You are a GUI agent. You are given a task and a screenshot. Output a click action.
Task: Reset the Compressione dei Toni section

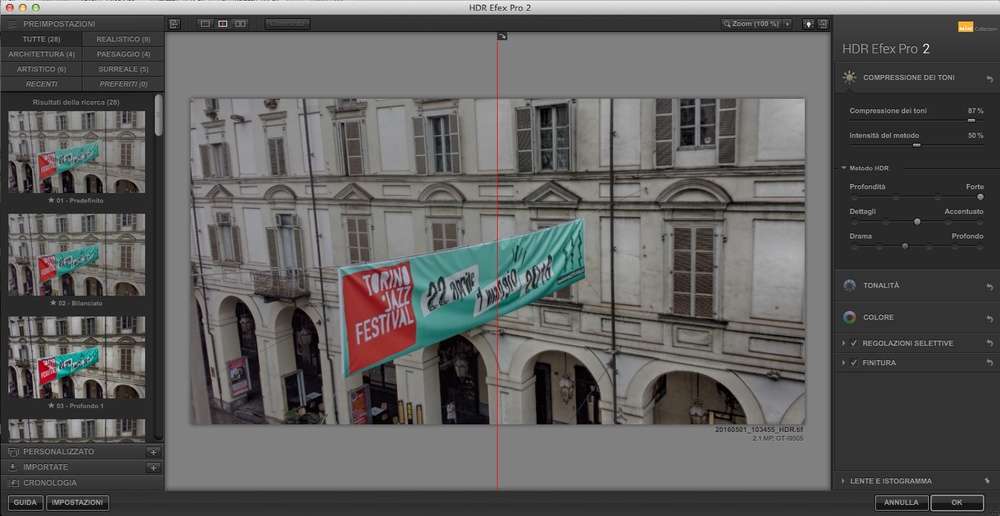(x=989, y=78)
